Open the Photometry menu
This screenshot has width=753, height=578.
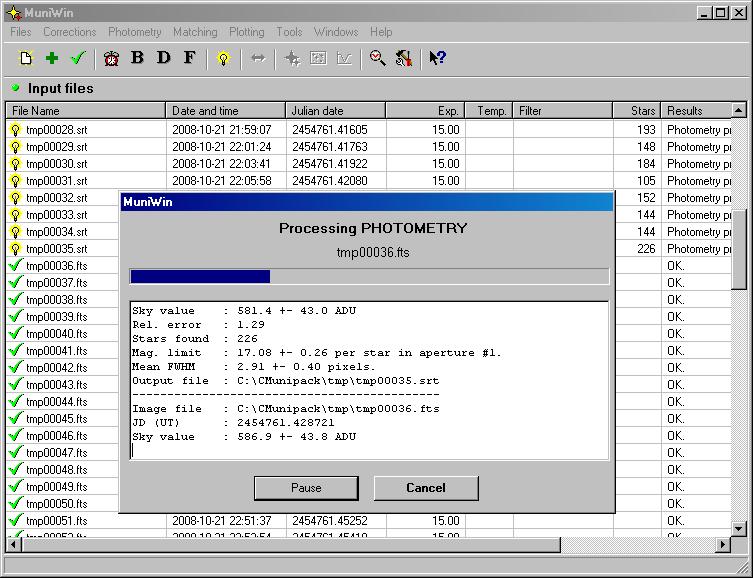[x=134, y=32]
